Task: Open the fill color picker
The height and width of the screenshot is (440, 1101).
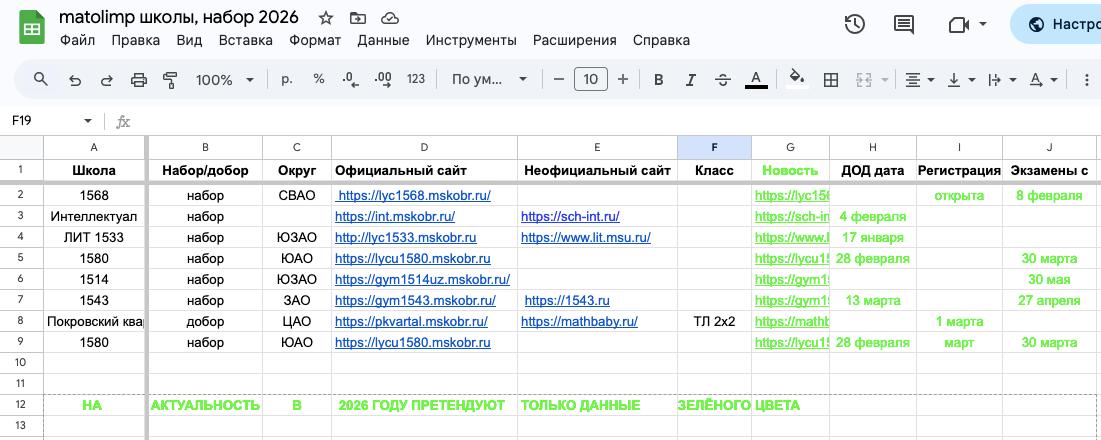Action: [797, 80]
